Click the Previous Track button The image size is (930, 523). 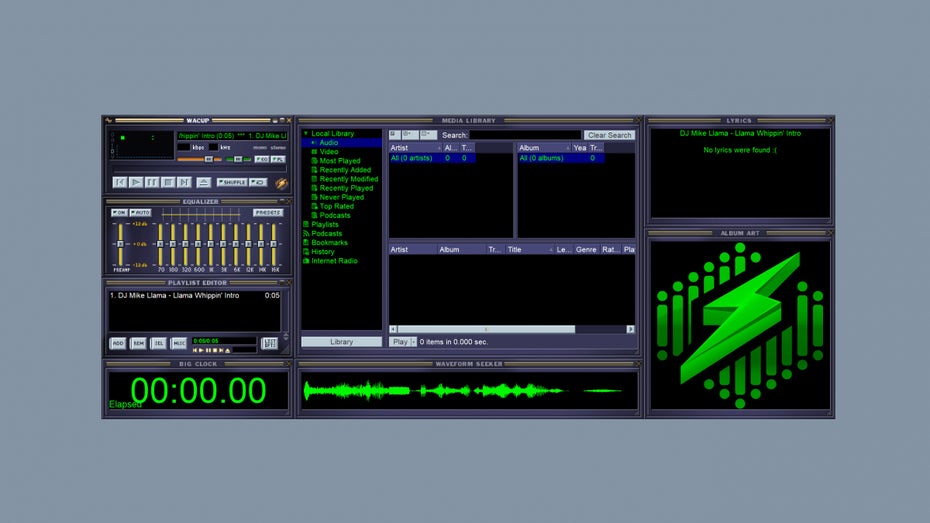click(x=120, y=183)
